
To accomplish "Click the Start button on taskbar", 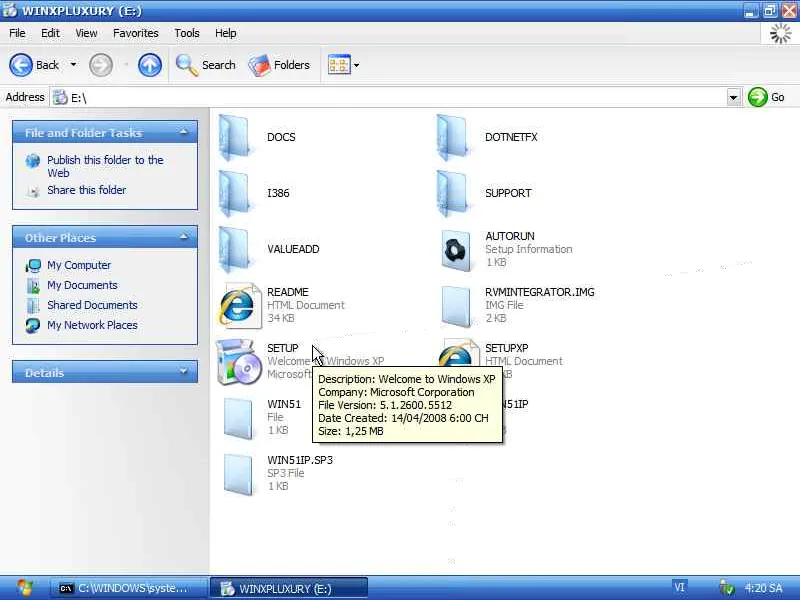I will [24, 588].
